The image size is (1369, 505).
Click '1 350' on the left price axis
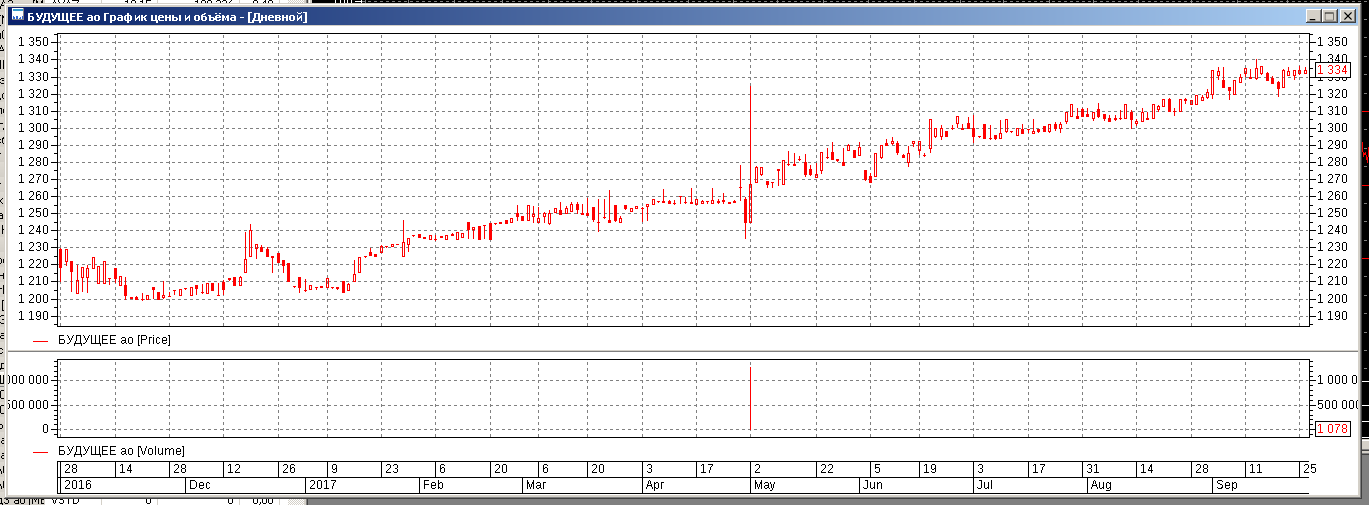pyautogui.click(x=33, y=42)
